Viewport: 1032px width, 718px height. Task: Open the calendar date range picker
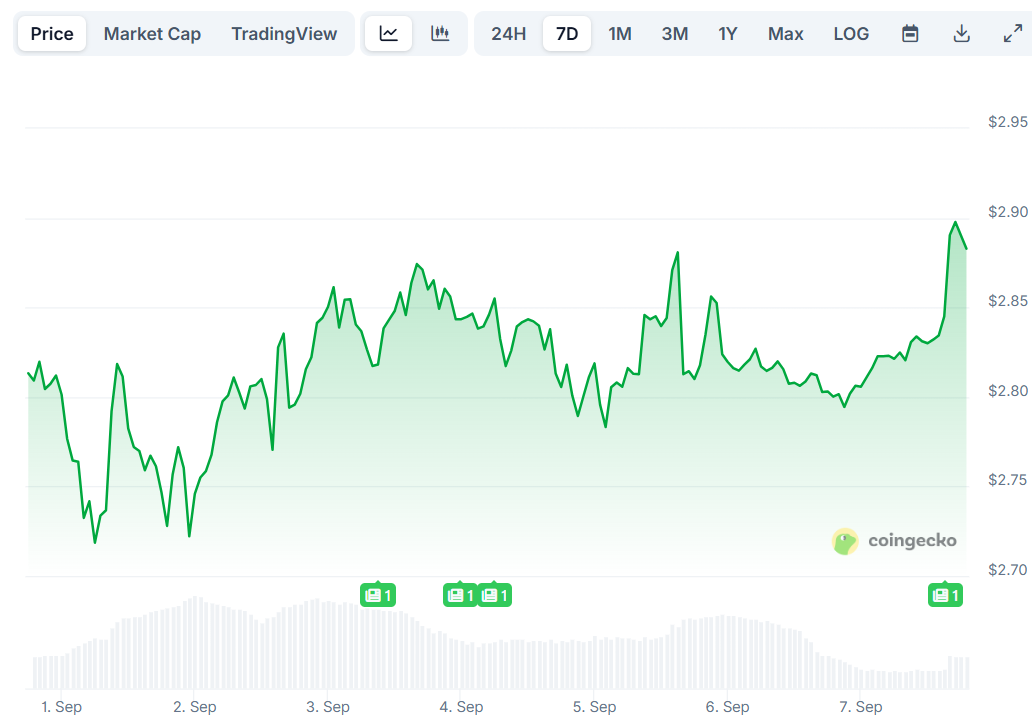click(910, 34)
